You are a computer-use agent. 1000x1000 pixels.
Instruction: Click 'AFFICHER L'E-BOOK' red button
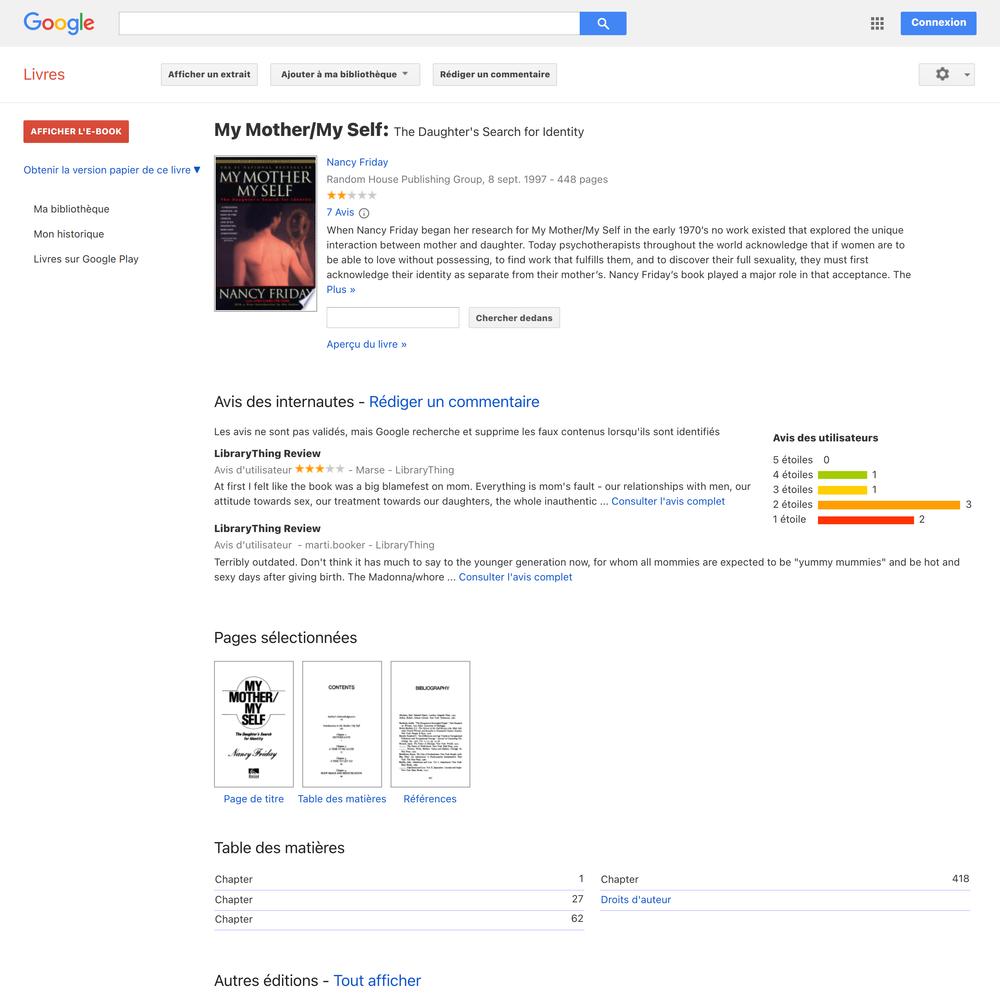pos(76,131)
